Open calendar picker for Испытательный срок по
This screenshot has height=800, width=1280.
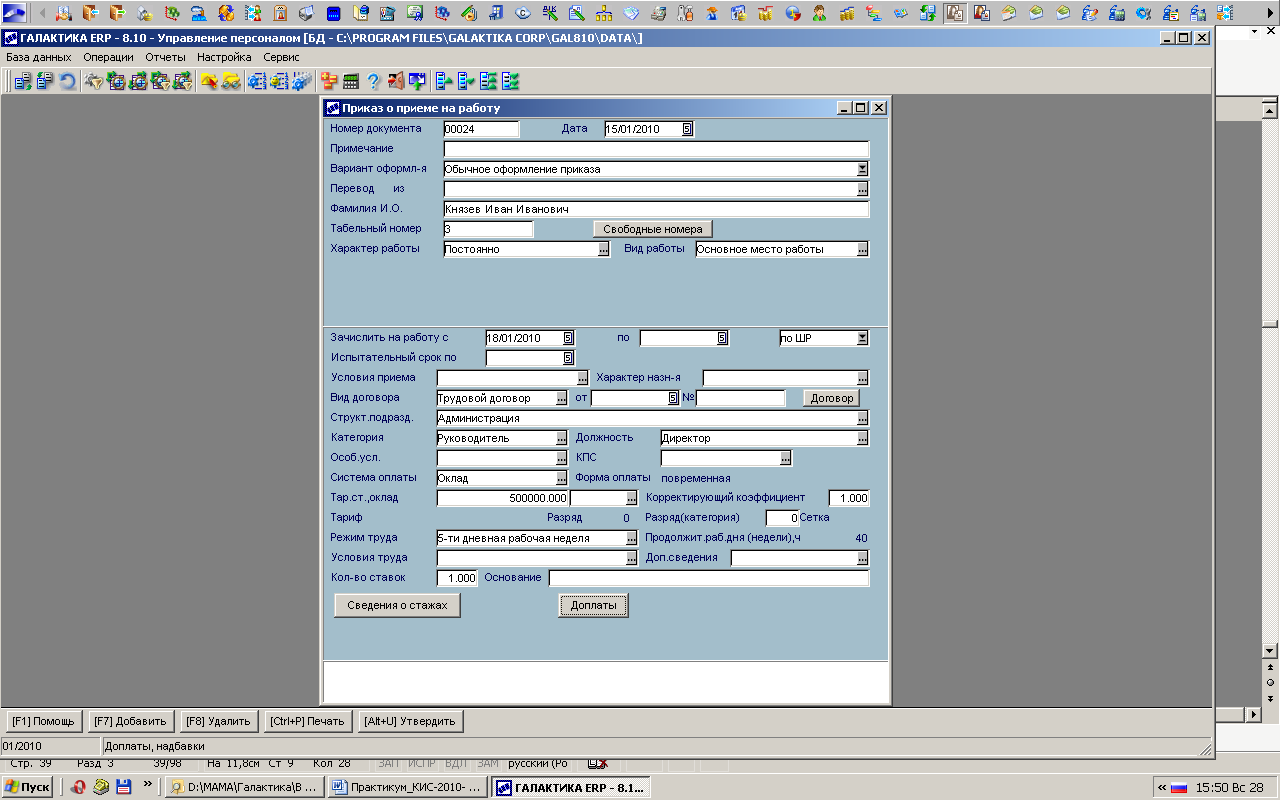coord(568,358)
